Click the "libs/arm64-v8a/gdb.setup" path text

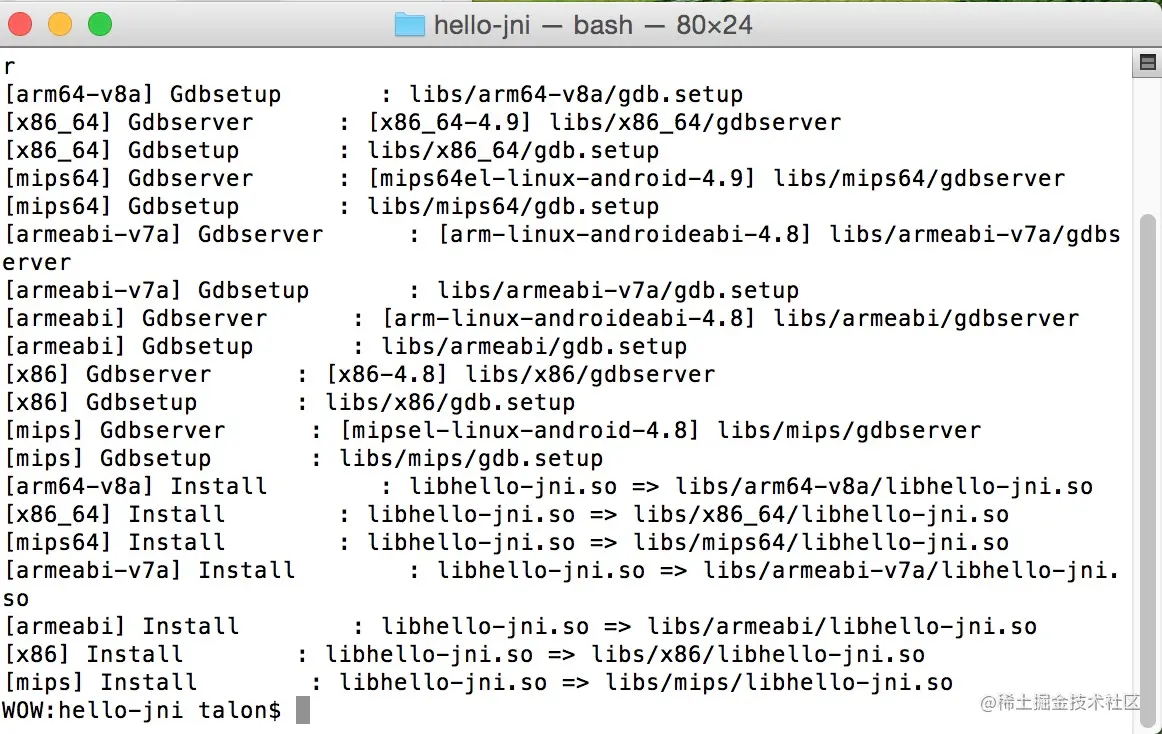576,95
